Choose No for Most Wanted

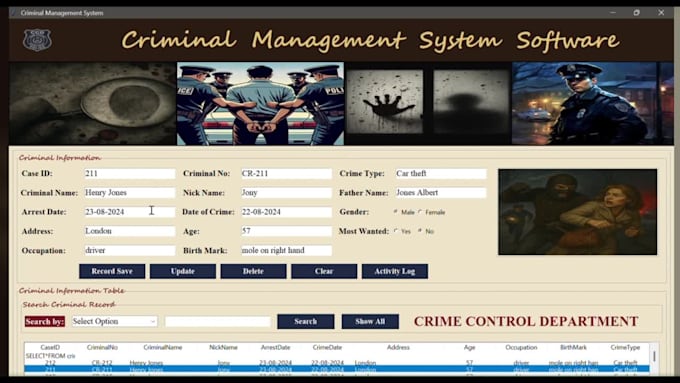pyautogui.click(x=420, y=231)
